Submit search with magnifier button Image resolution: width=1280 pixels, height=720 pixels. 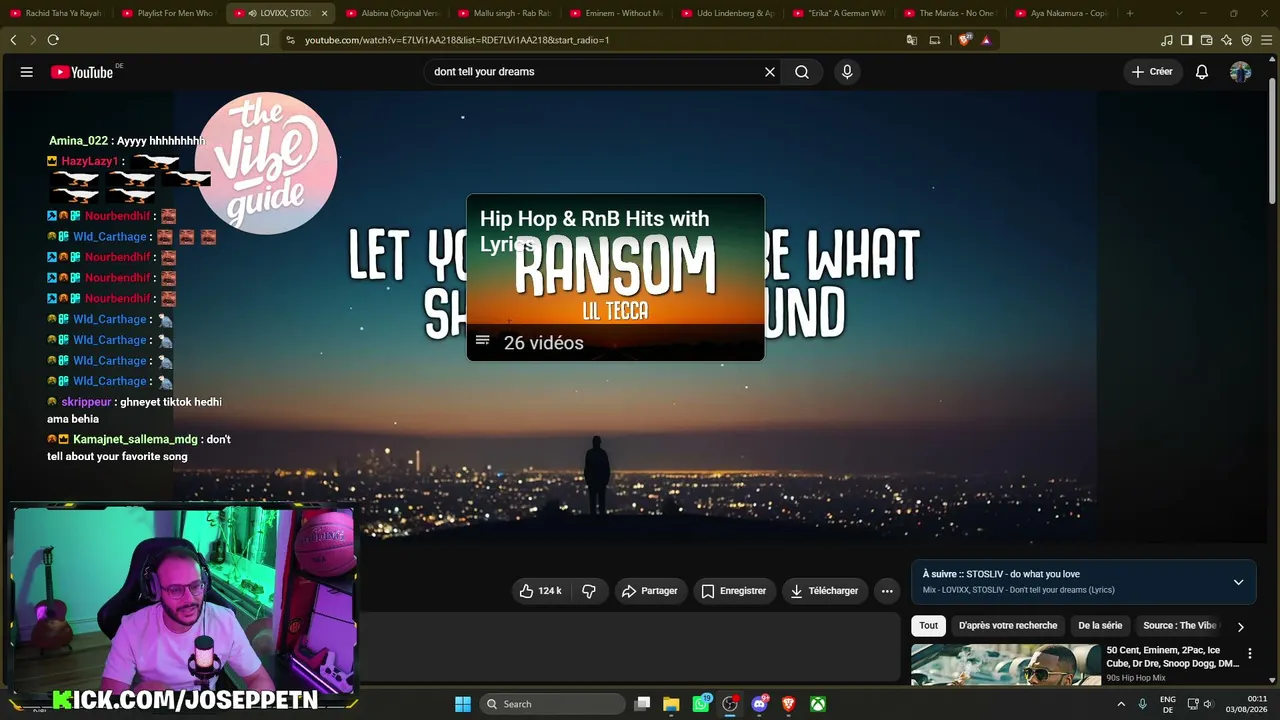802,72
